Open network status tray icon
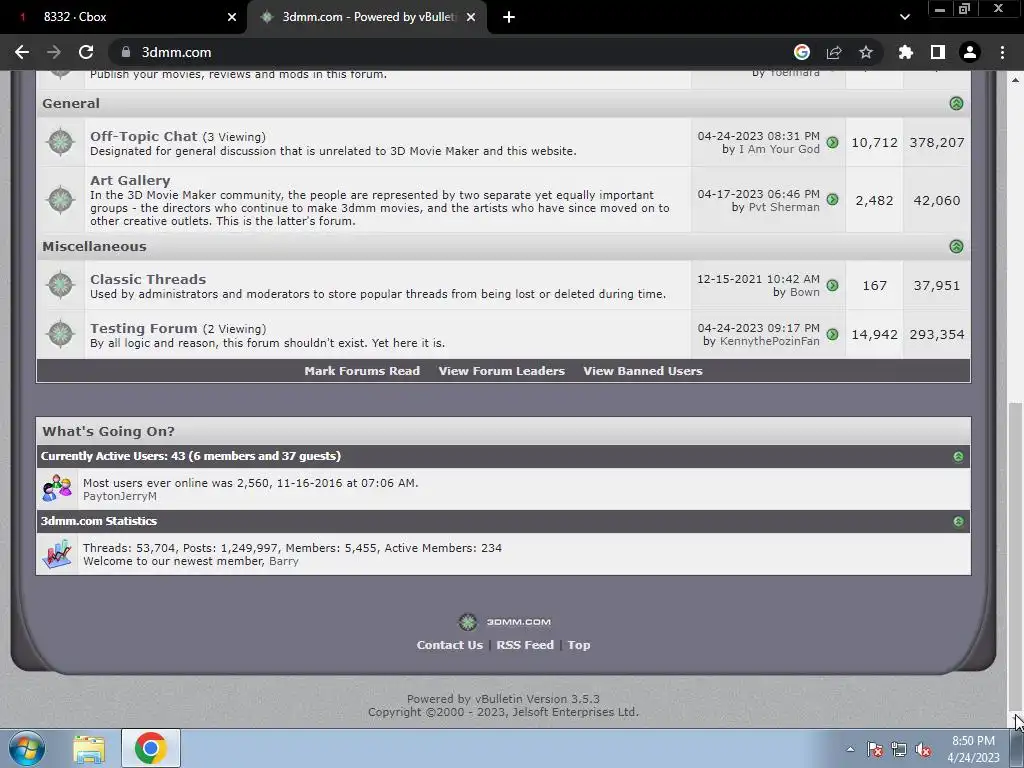 pyautogui.click(x=899, y=749)
